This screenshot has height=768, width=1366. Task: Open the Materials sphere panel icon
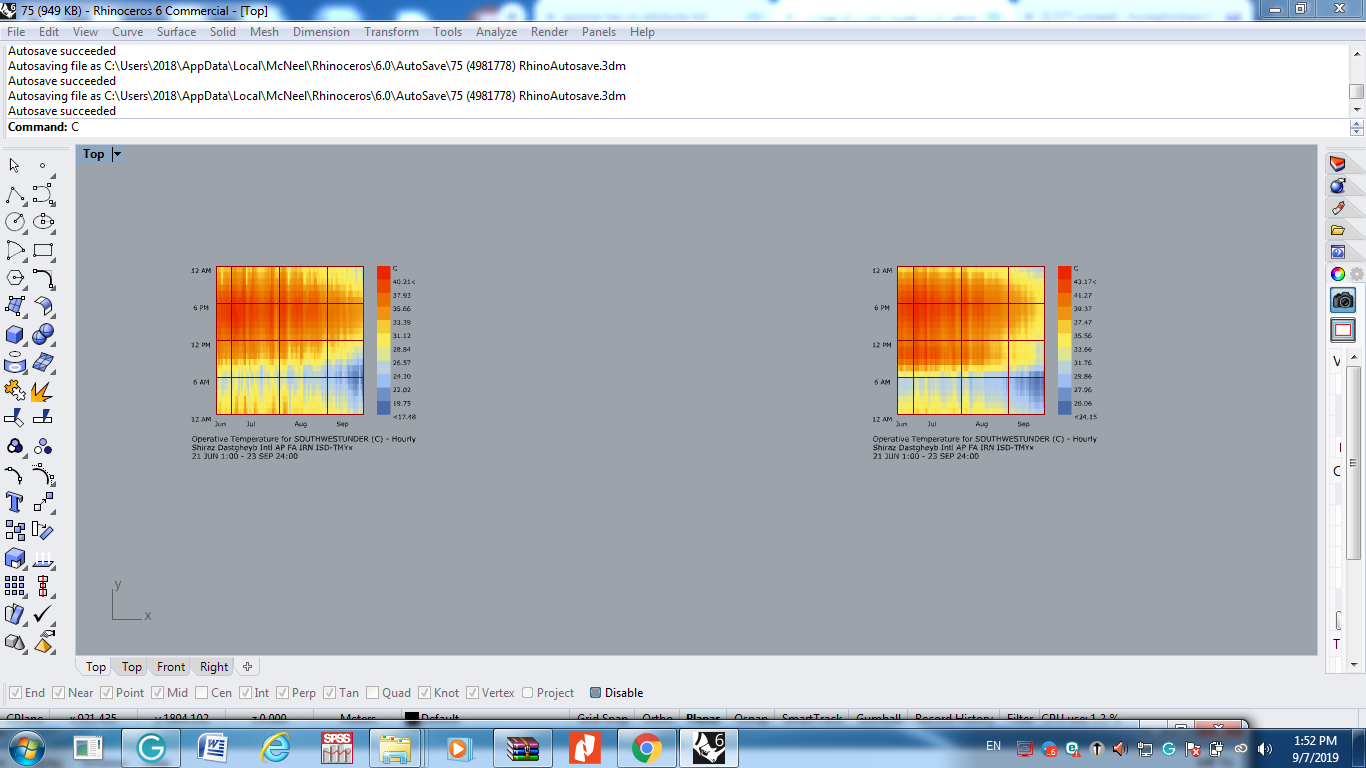1338,186
